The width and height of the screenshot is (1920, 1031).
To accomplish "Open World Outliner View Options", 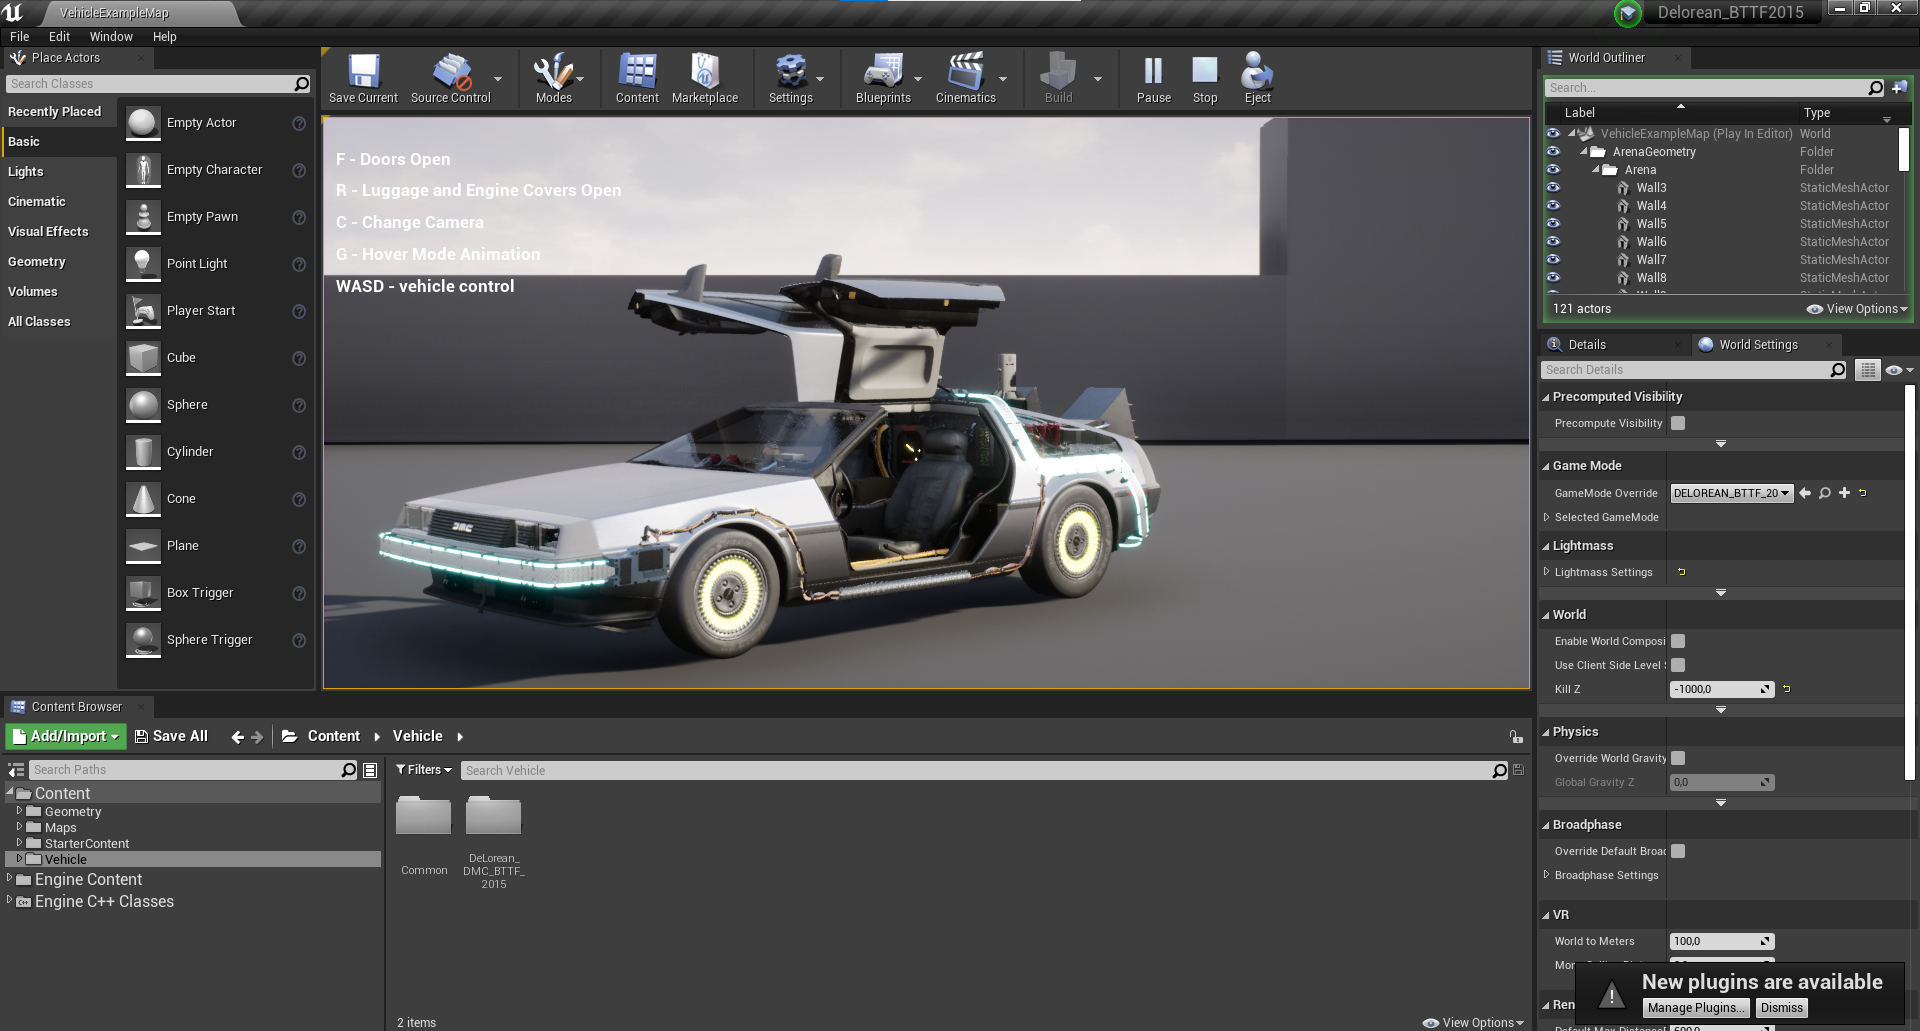I will (x=1857, y=309).
